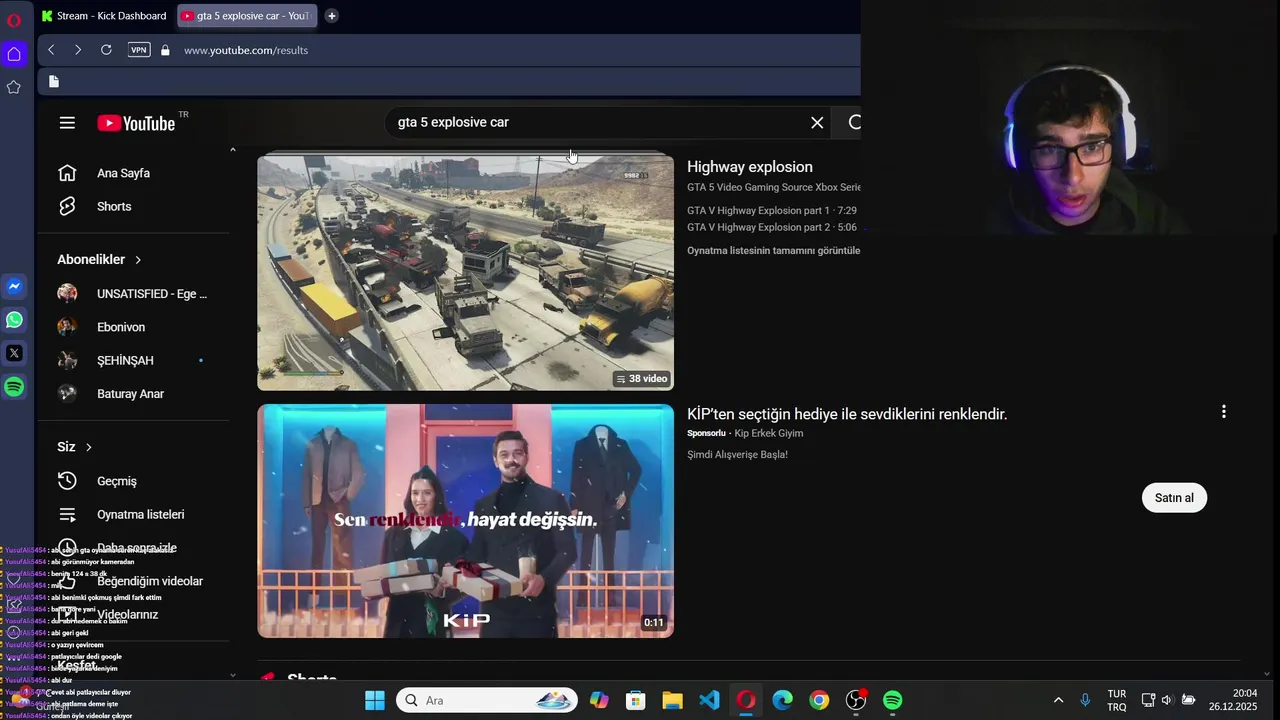Open X (Twitter) in the Opera sidebar
Image resolution: width=1280 pixels, height=720 pixels.
point(14,353)
